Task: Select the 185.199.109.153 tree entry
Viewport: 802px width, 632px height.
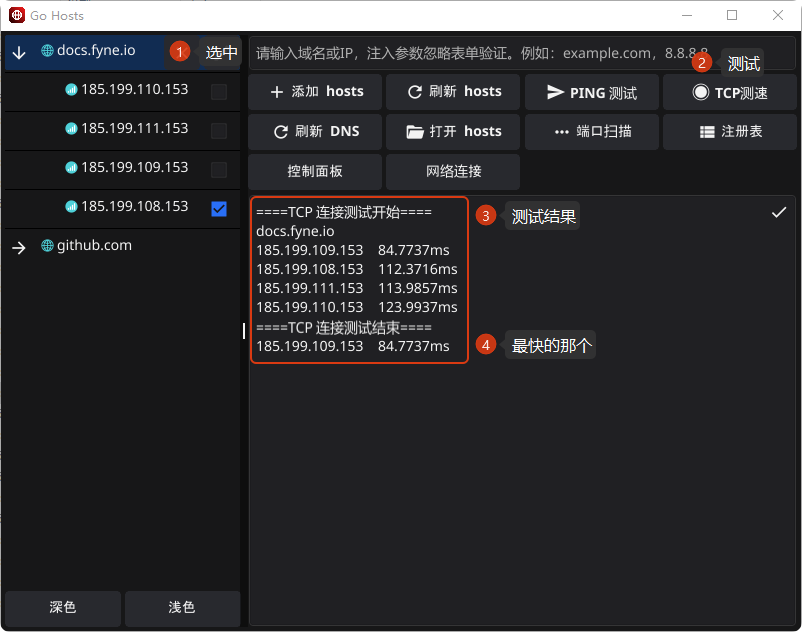Action: [x=134, y=168]
